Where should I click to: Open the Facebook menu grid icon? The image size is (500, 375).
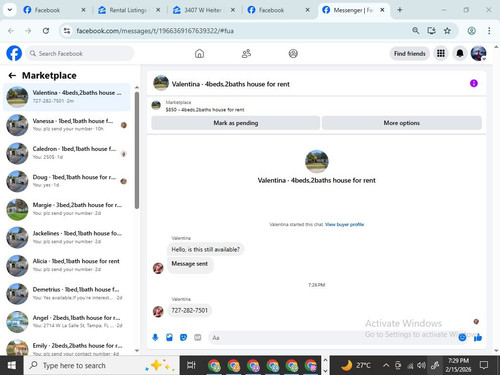coord(441,53)
